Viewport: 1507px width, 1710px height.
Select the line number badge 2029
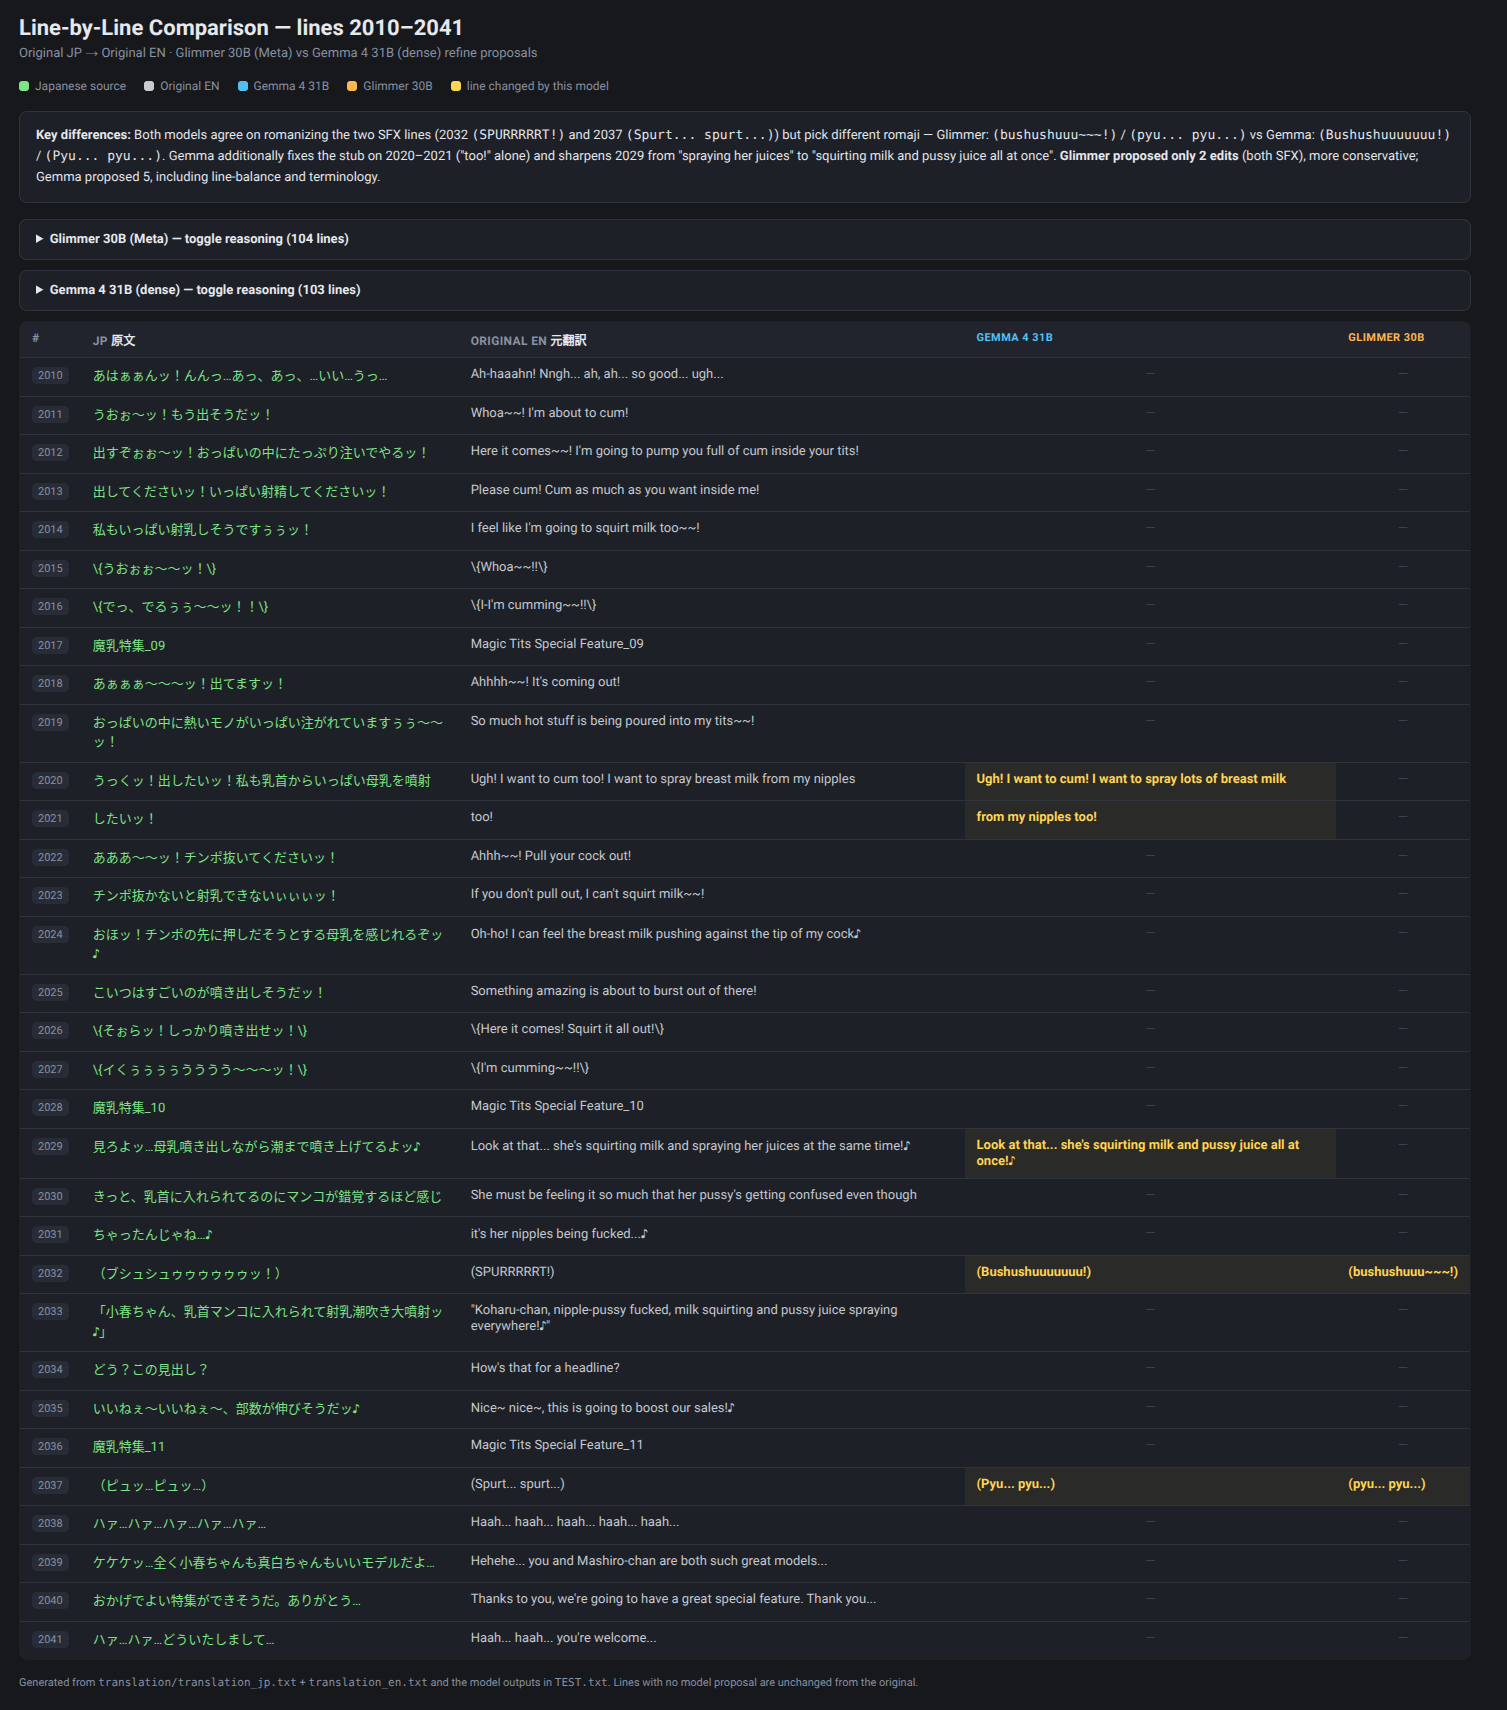51,1146
